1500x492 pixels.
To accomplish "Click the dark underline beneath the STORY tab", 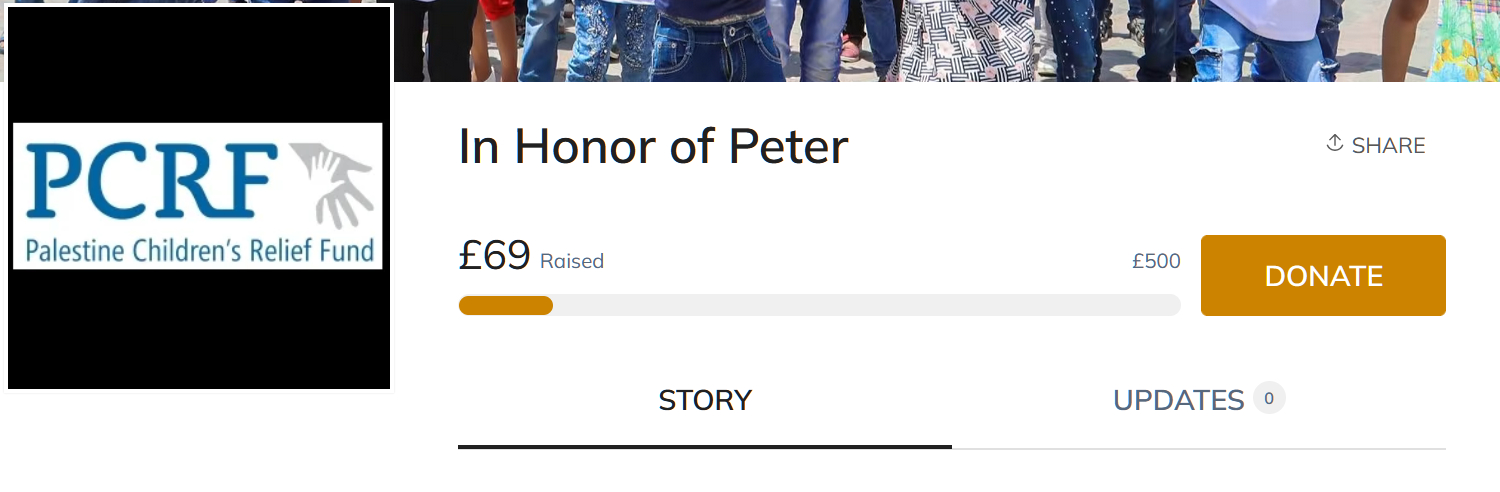I will coord(705,447).
